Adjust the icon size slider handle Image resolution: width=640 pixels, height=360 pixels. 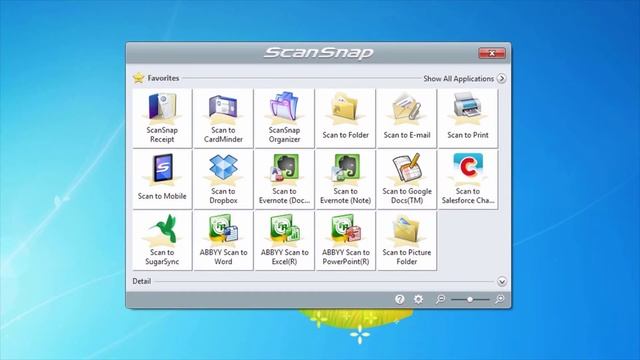click(470, 299)
